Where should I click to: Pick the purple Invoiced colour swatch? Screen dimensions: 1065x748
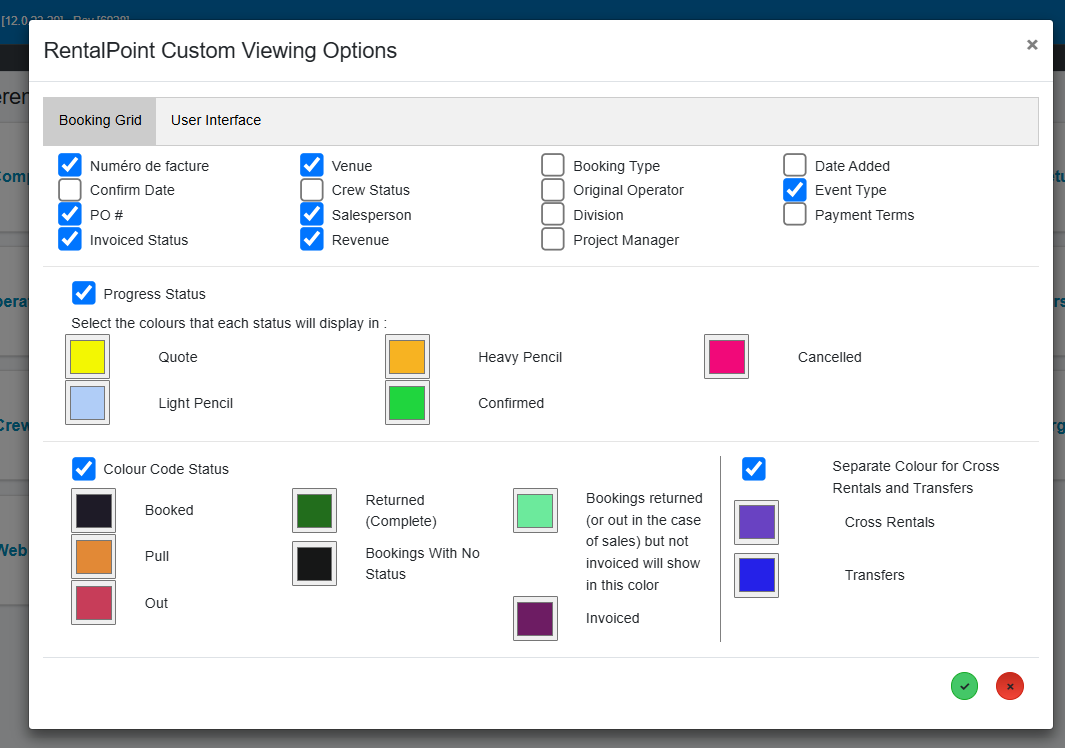(535, 619)
